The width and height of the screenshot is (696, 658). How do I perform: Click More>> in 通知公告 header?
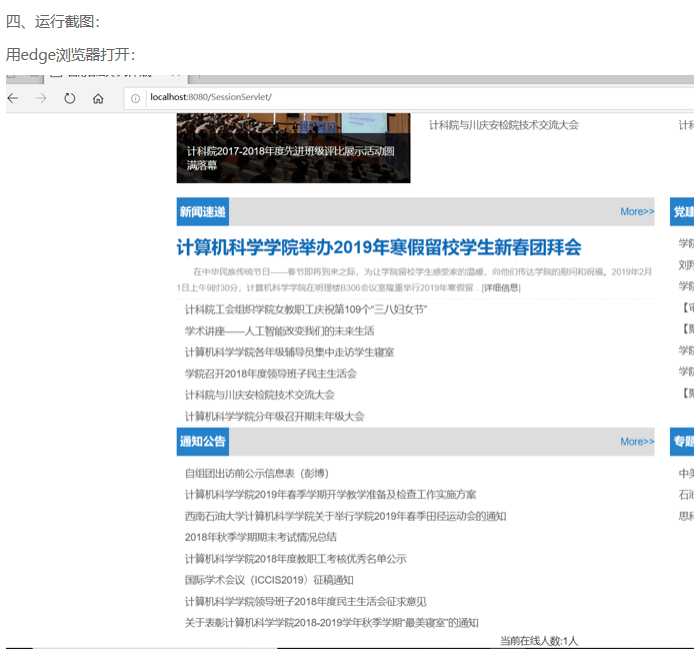[x=637, y=442]
